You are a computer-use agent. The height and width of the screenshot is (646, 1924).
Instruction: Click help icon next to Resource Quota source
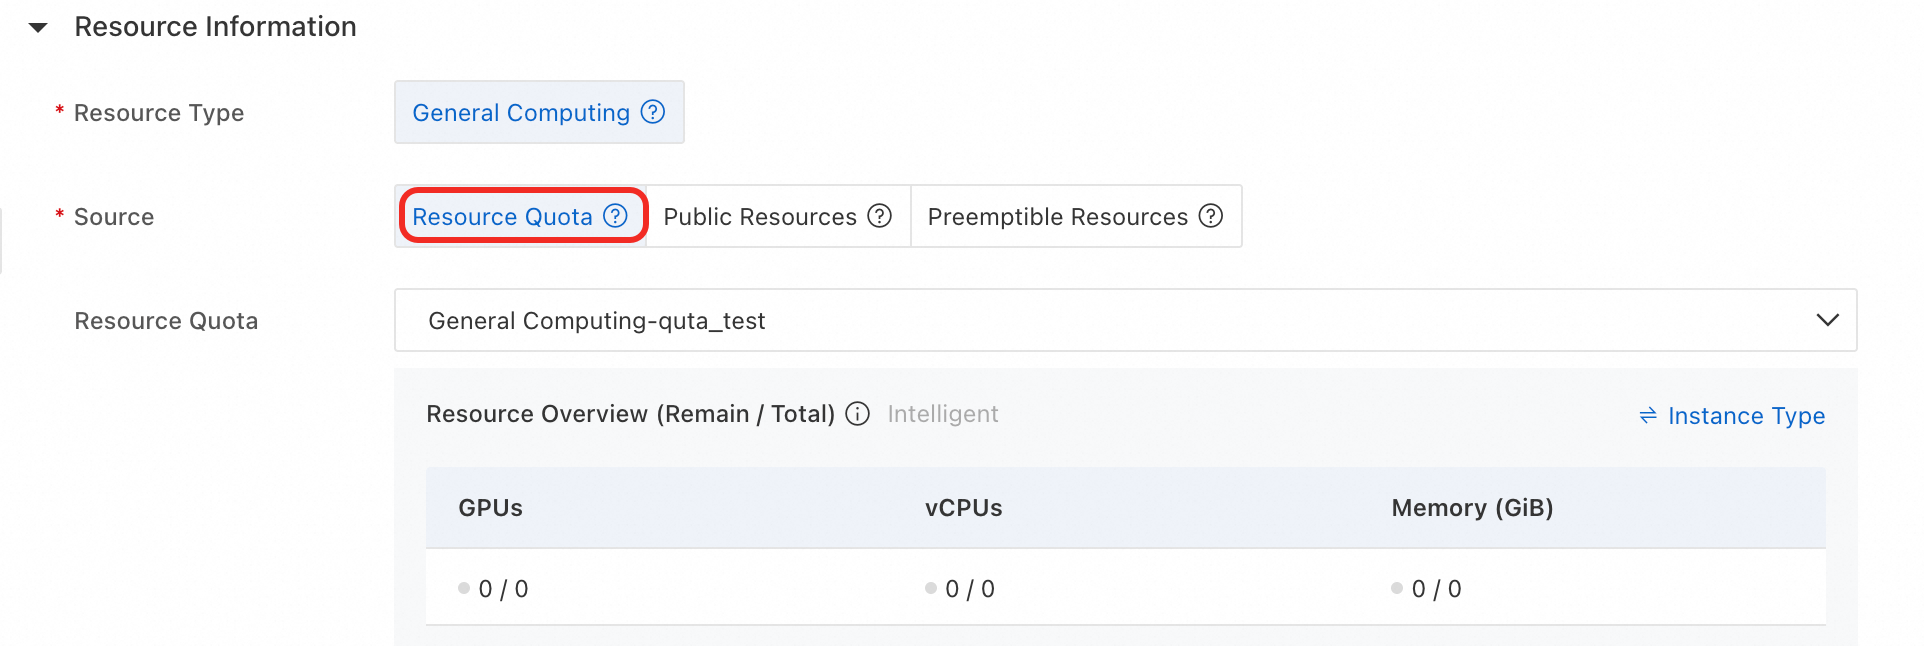pos(616,216)
